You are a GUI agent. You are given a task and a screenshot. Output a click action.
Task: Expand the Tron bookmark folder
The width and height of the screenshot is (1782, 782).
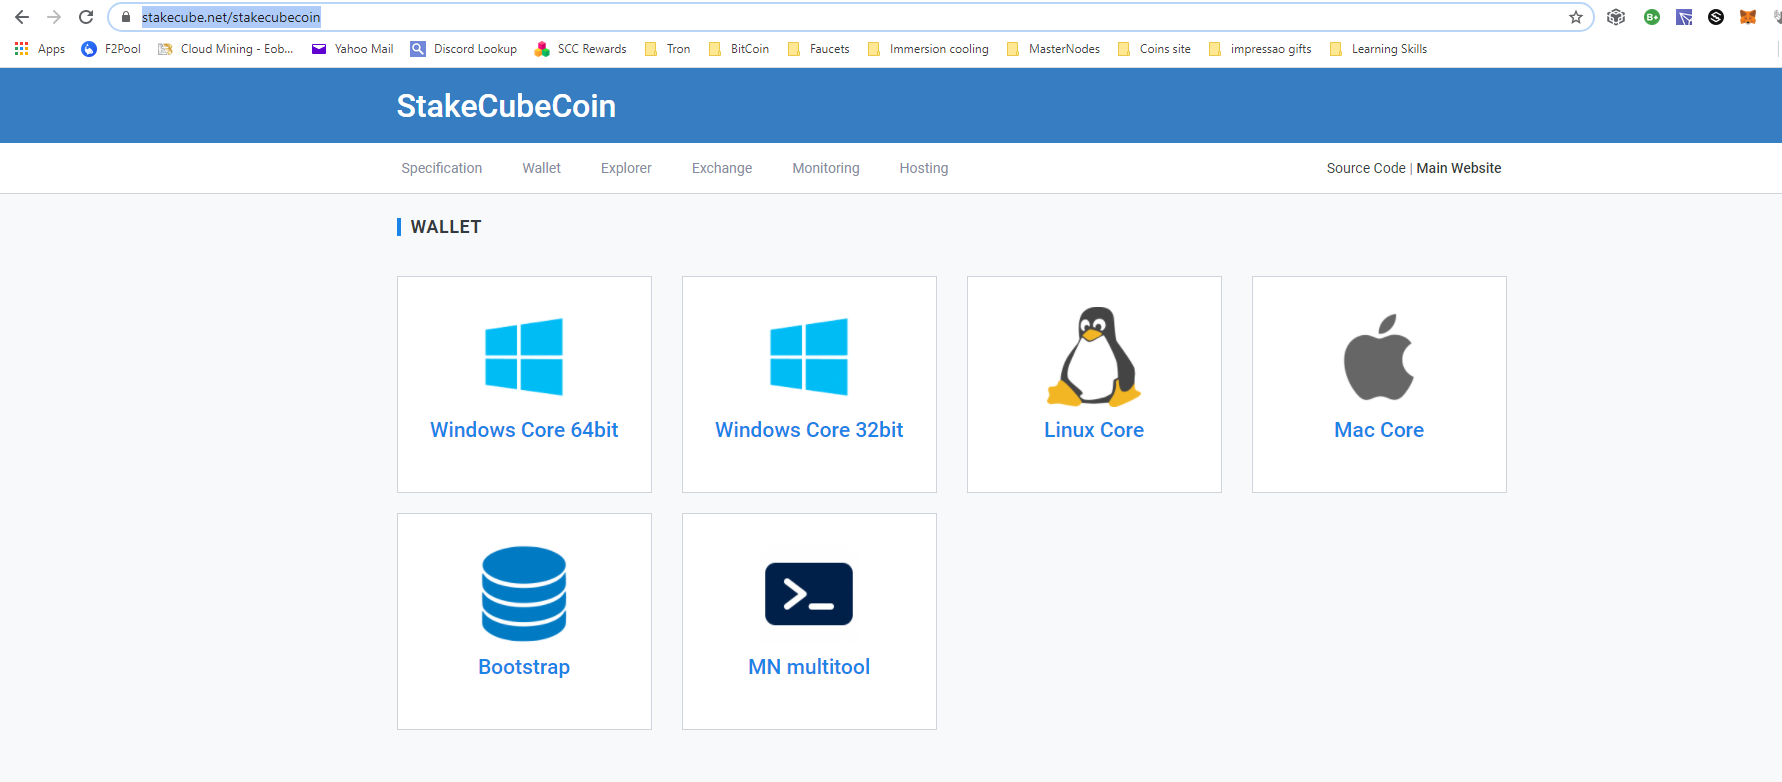pos(668,49)
